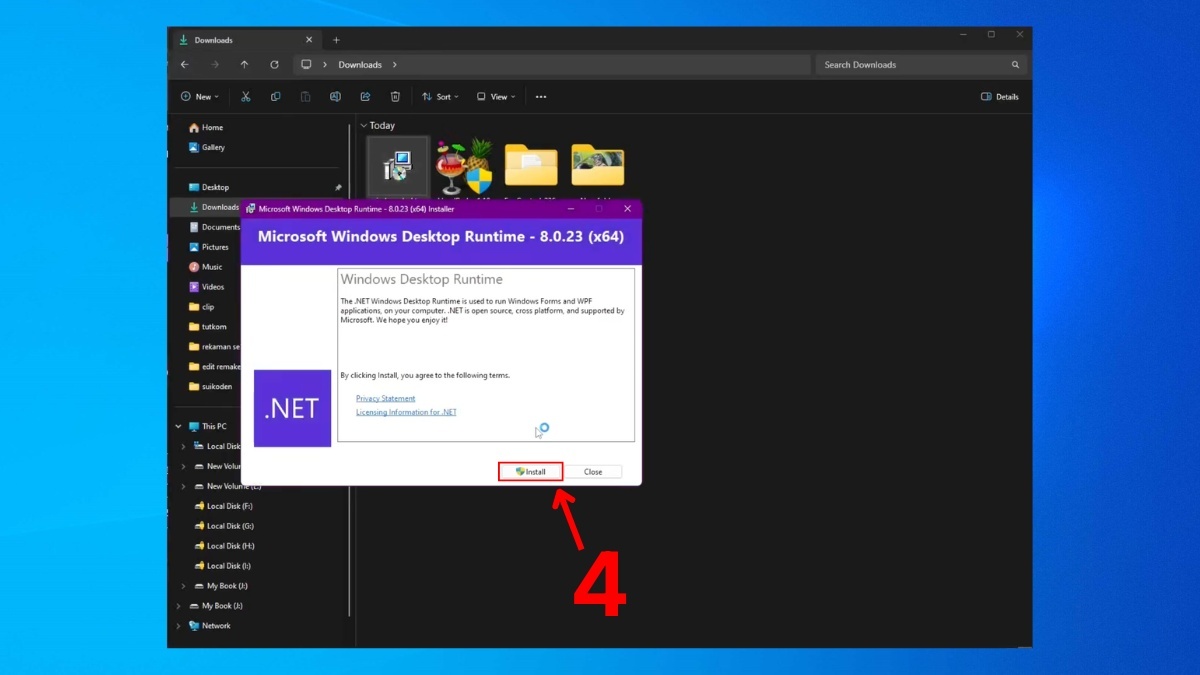This screenshot has height=675, width=1200.
Task: Select Downloads in the sidebar
Action: tap(214, 207)
